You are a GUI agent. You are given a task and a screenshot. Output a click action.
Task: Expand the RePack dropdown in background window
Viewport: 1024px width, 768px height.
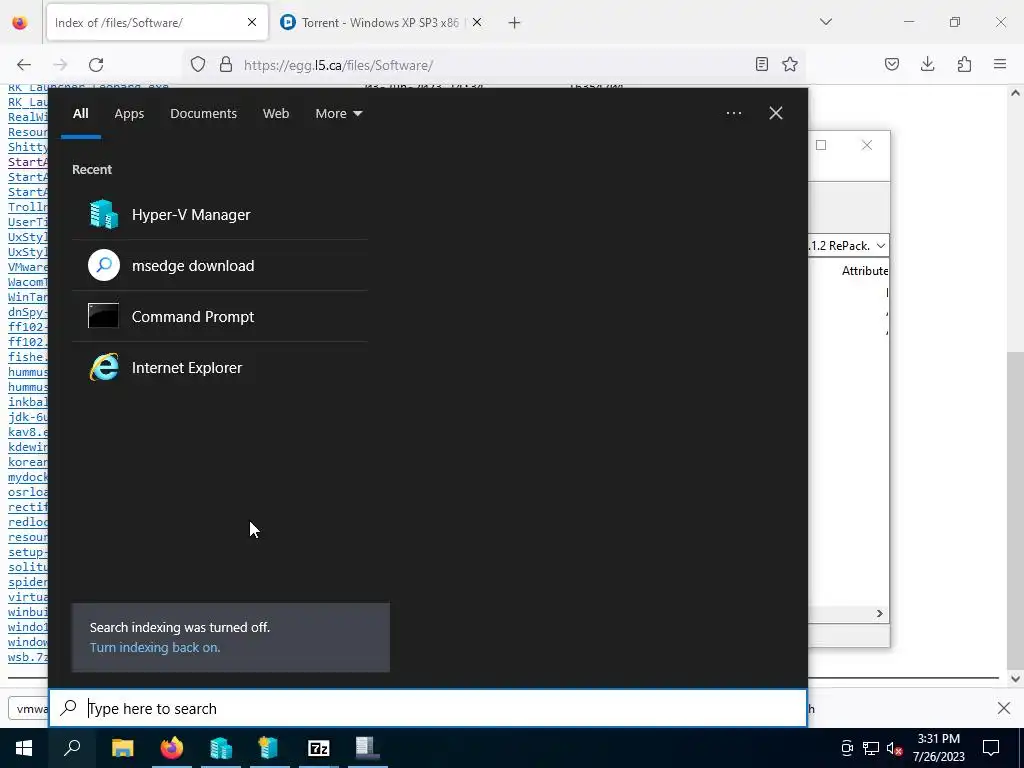(880, 246)
